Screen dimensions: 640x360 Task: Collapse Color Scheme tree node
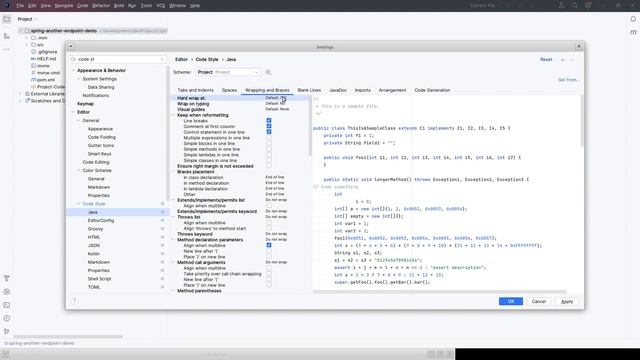tap(78, 171)
